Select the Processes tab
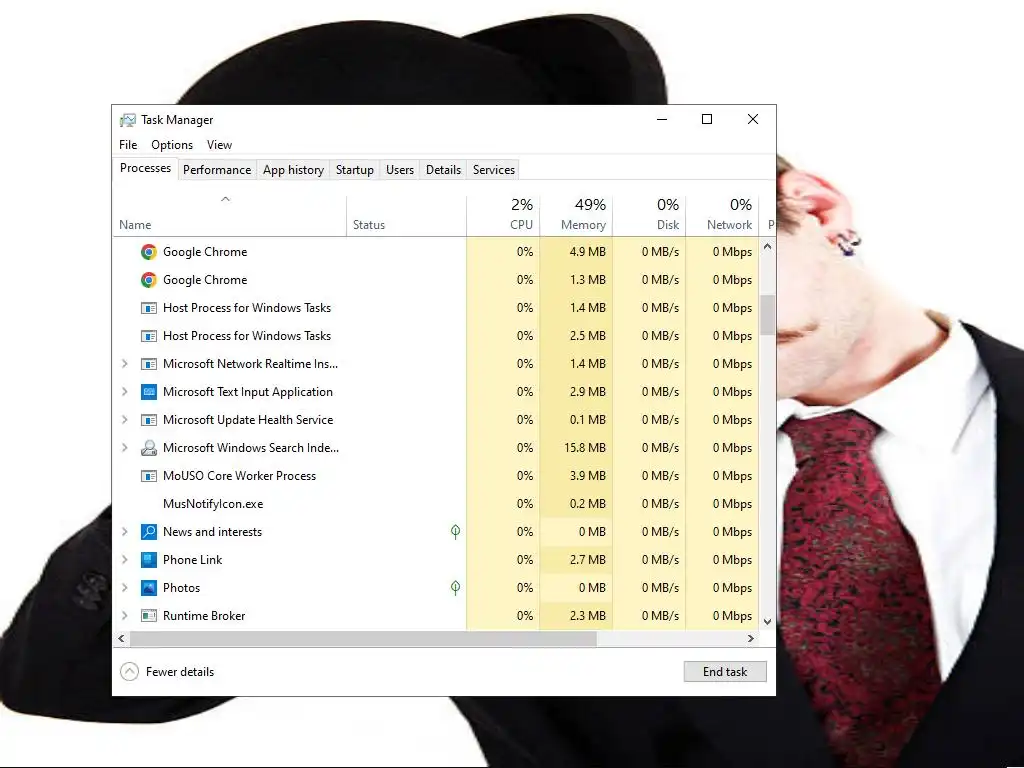This screenshot has height=768, width=1024. tap(145, 168)
